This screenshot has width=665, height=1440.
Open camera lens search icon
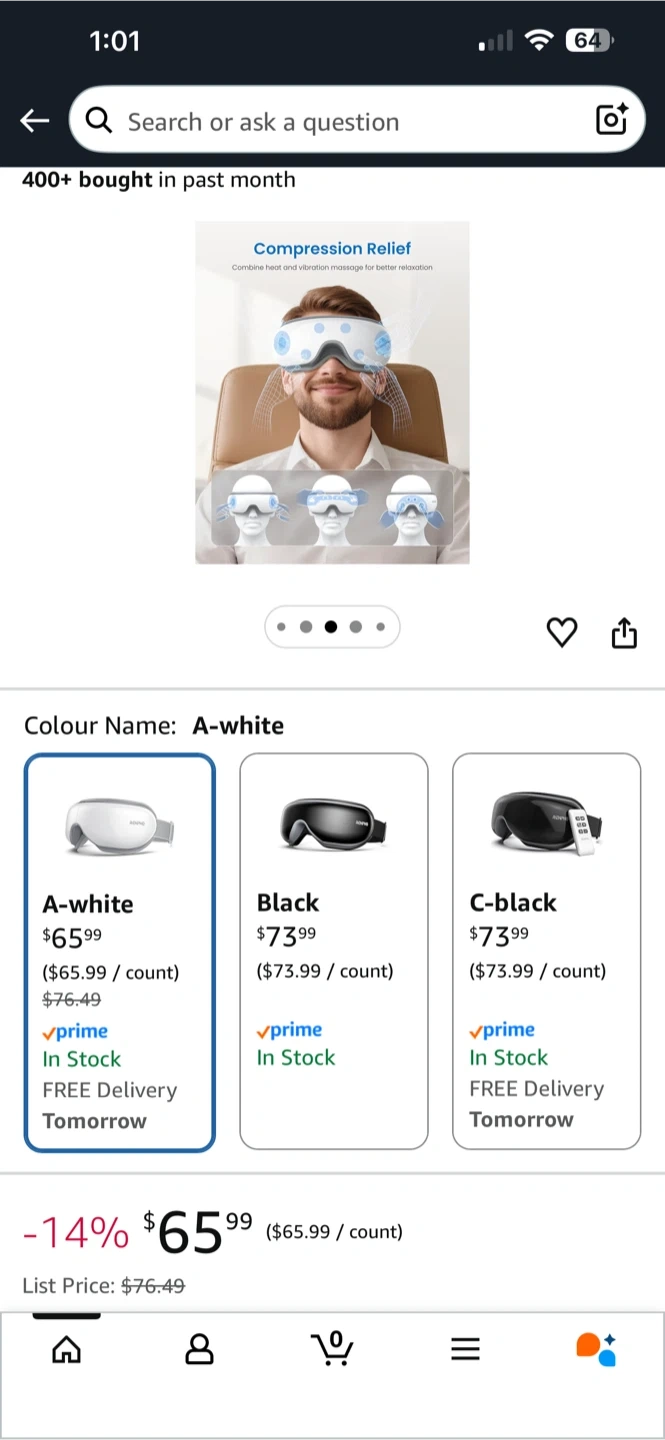click(x=611, y=120)
